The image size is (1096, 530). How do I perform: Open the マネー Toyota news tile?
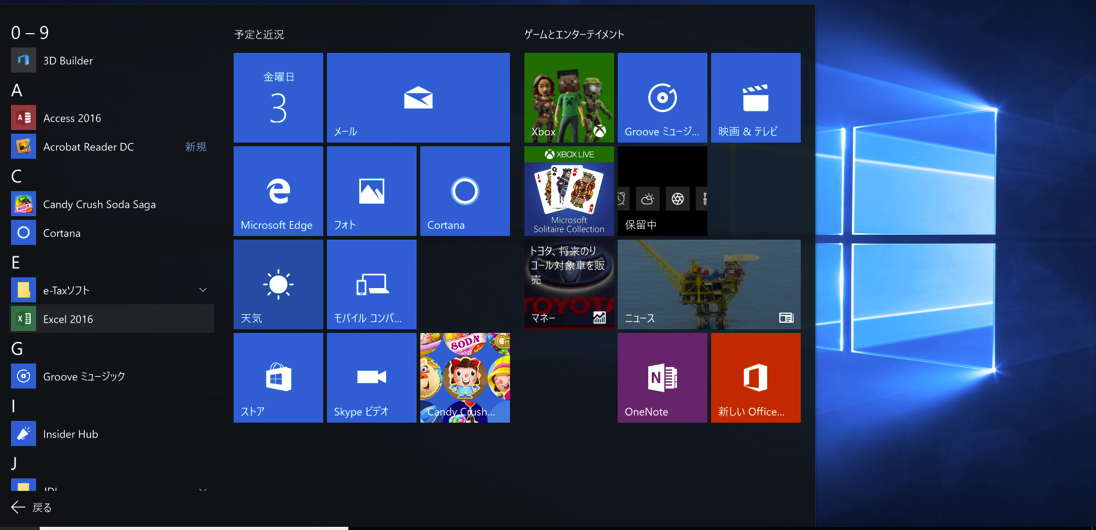pos(569,285)
